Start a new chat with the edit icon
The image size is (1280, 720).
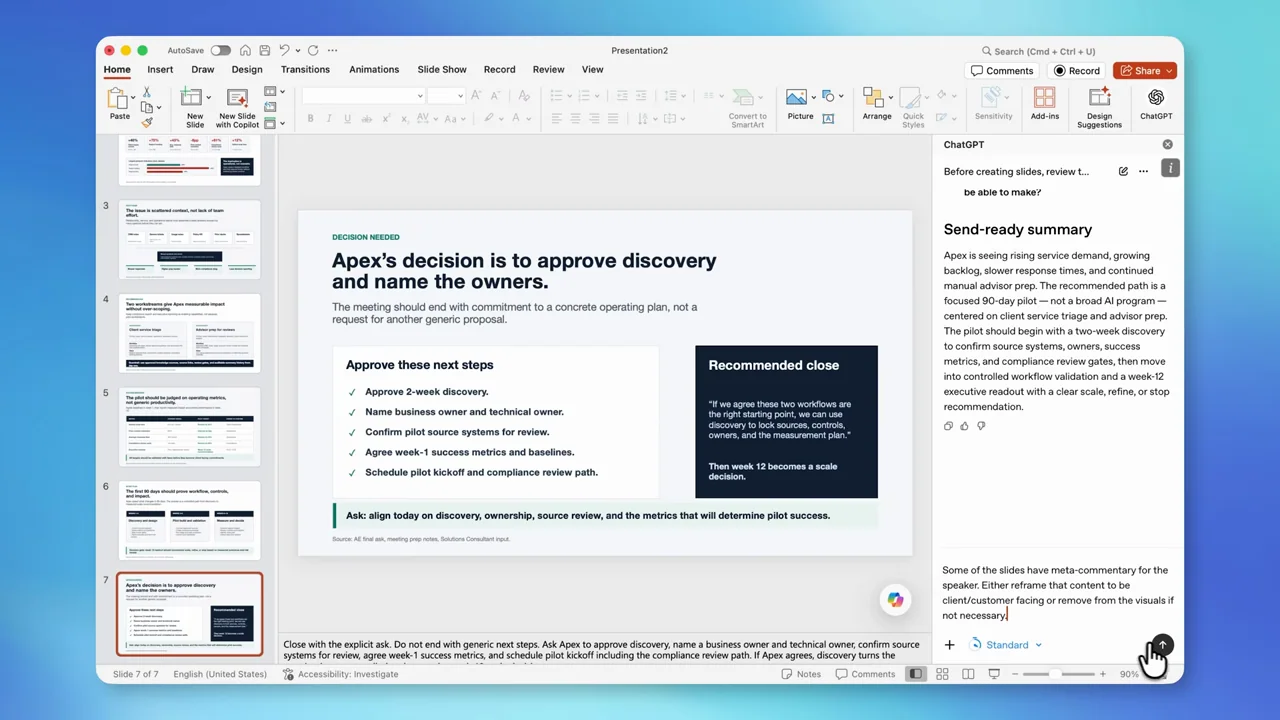pos(1123,171)
